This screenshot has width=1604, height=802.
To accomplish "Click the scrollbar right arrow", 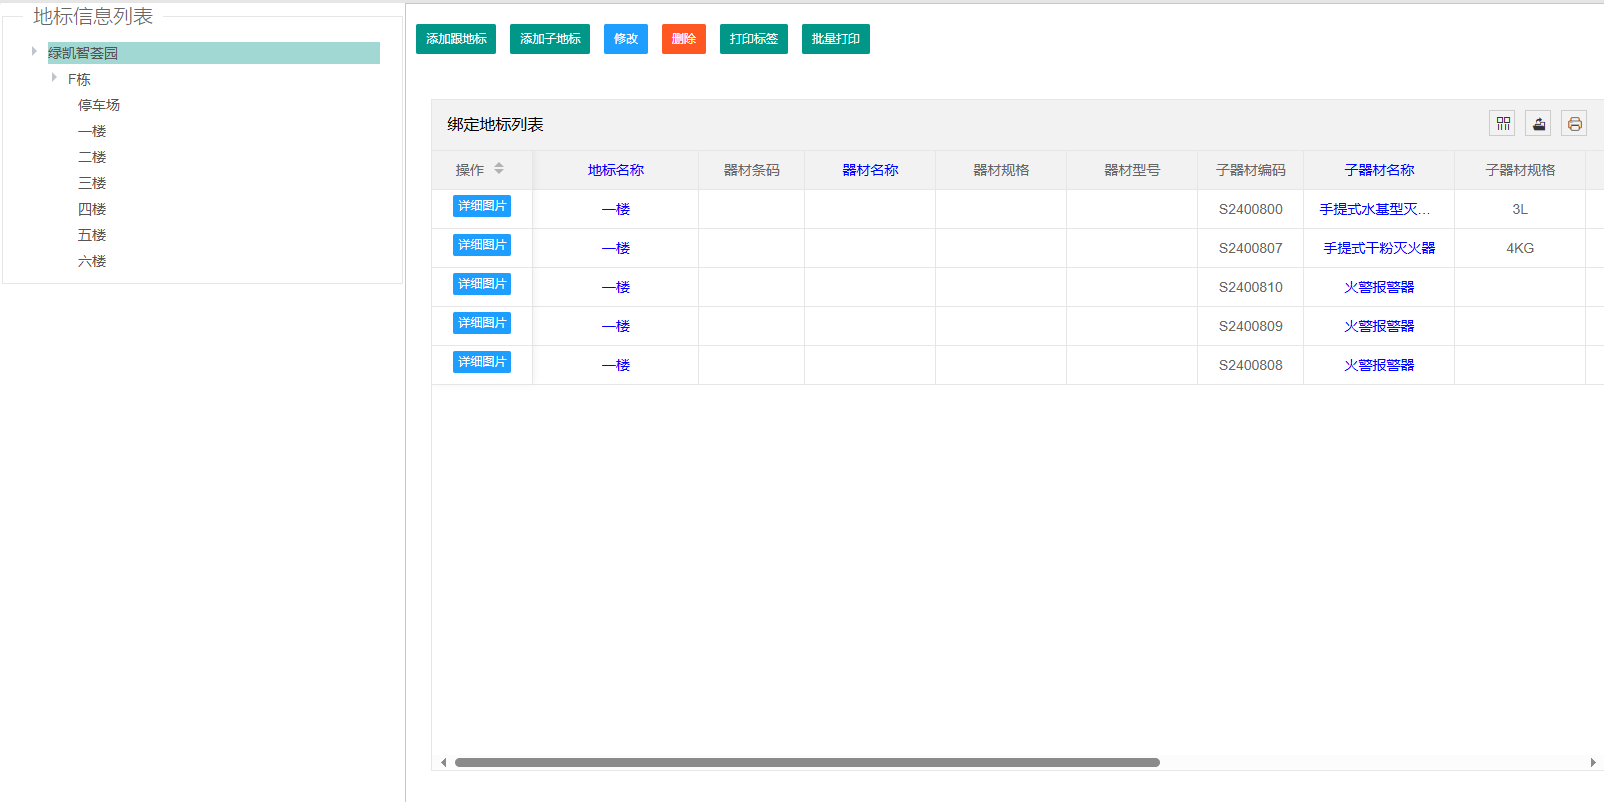I will 1593,762.
